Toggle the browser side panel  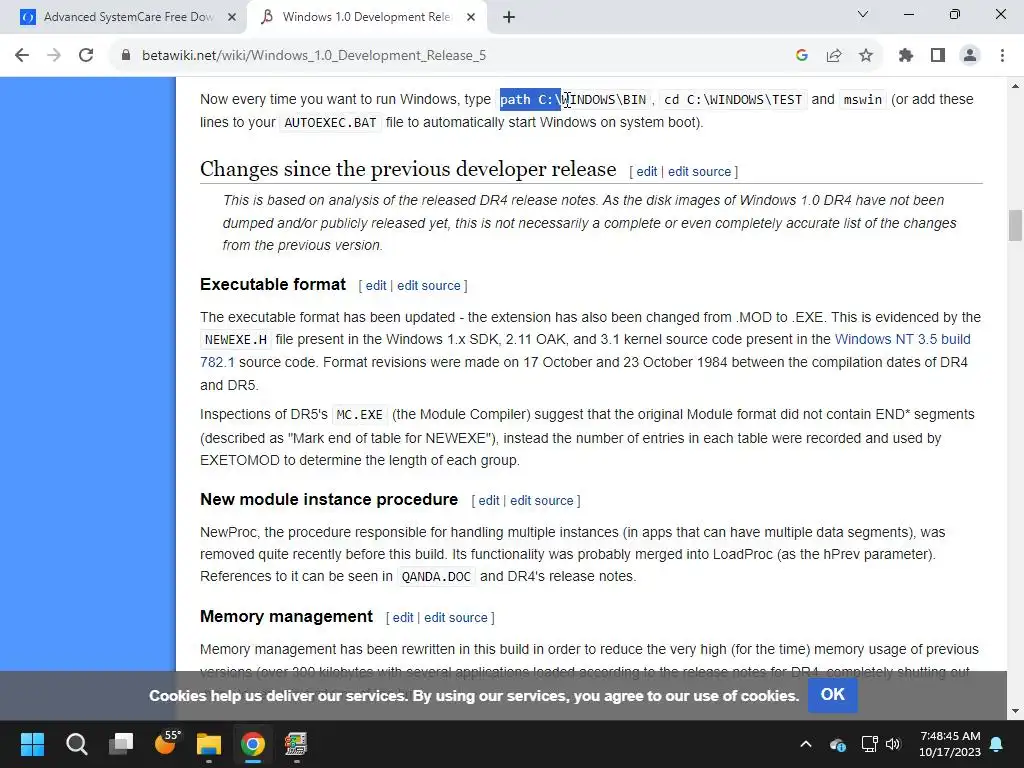tap(938, 56)
